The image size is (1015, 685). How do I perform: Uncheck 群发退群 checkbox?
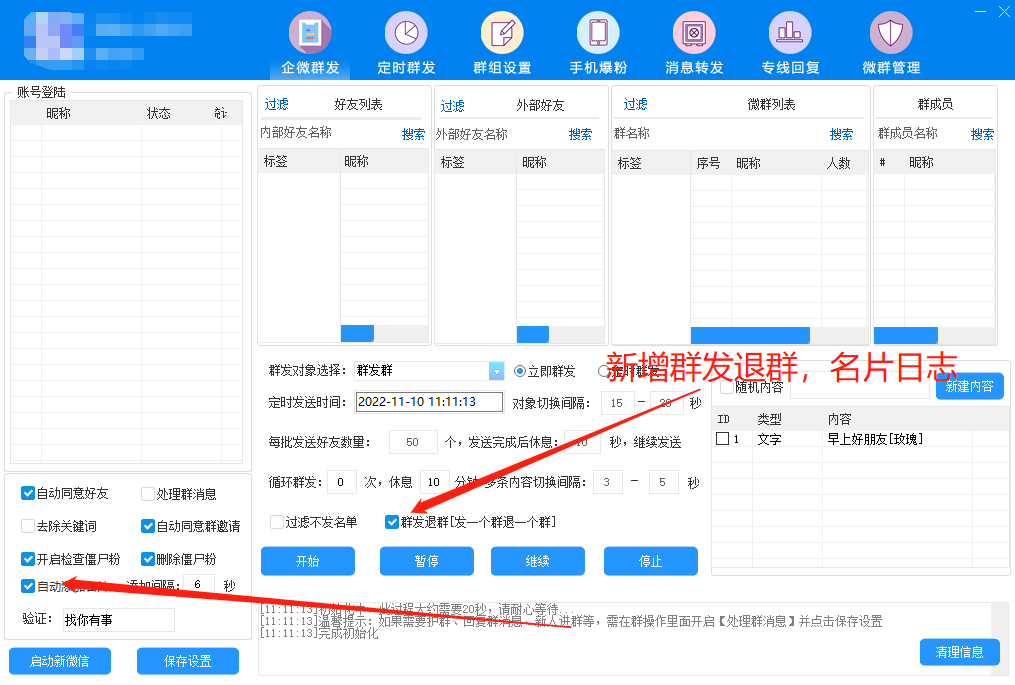(392, 522)
